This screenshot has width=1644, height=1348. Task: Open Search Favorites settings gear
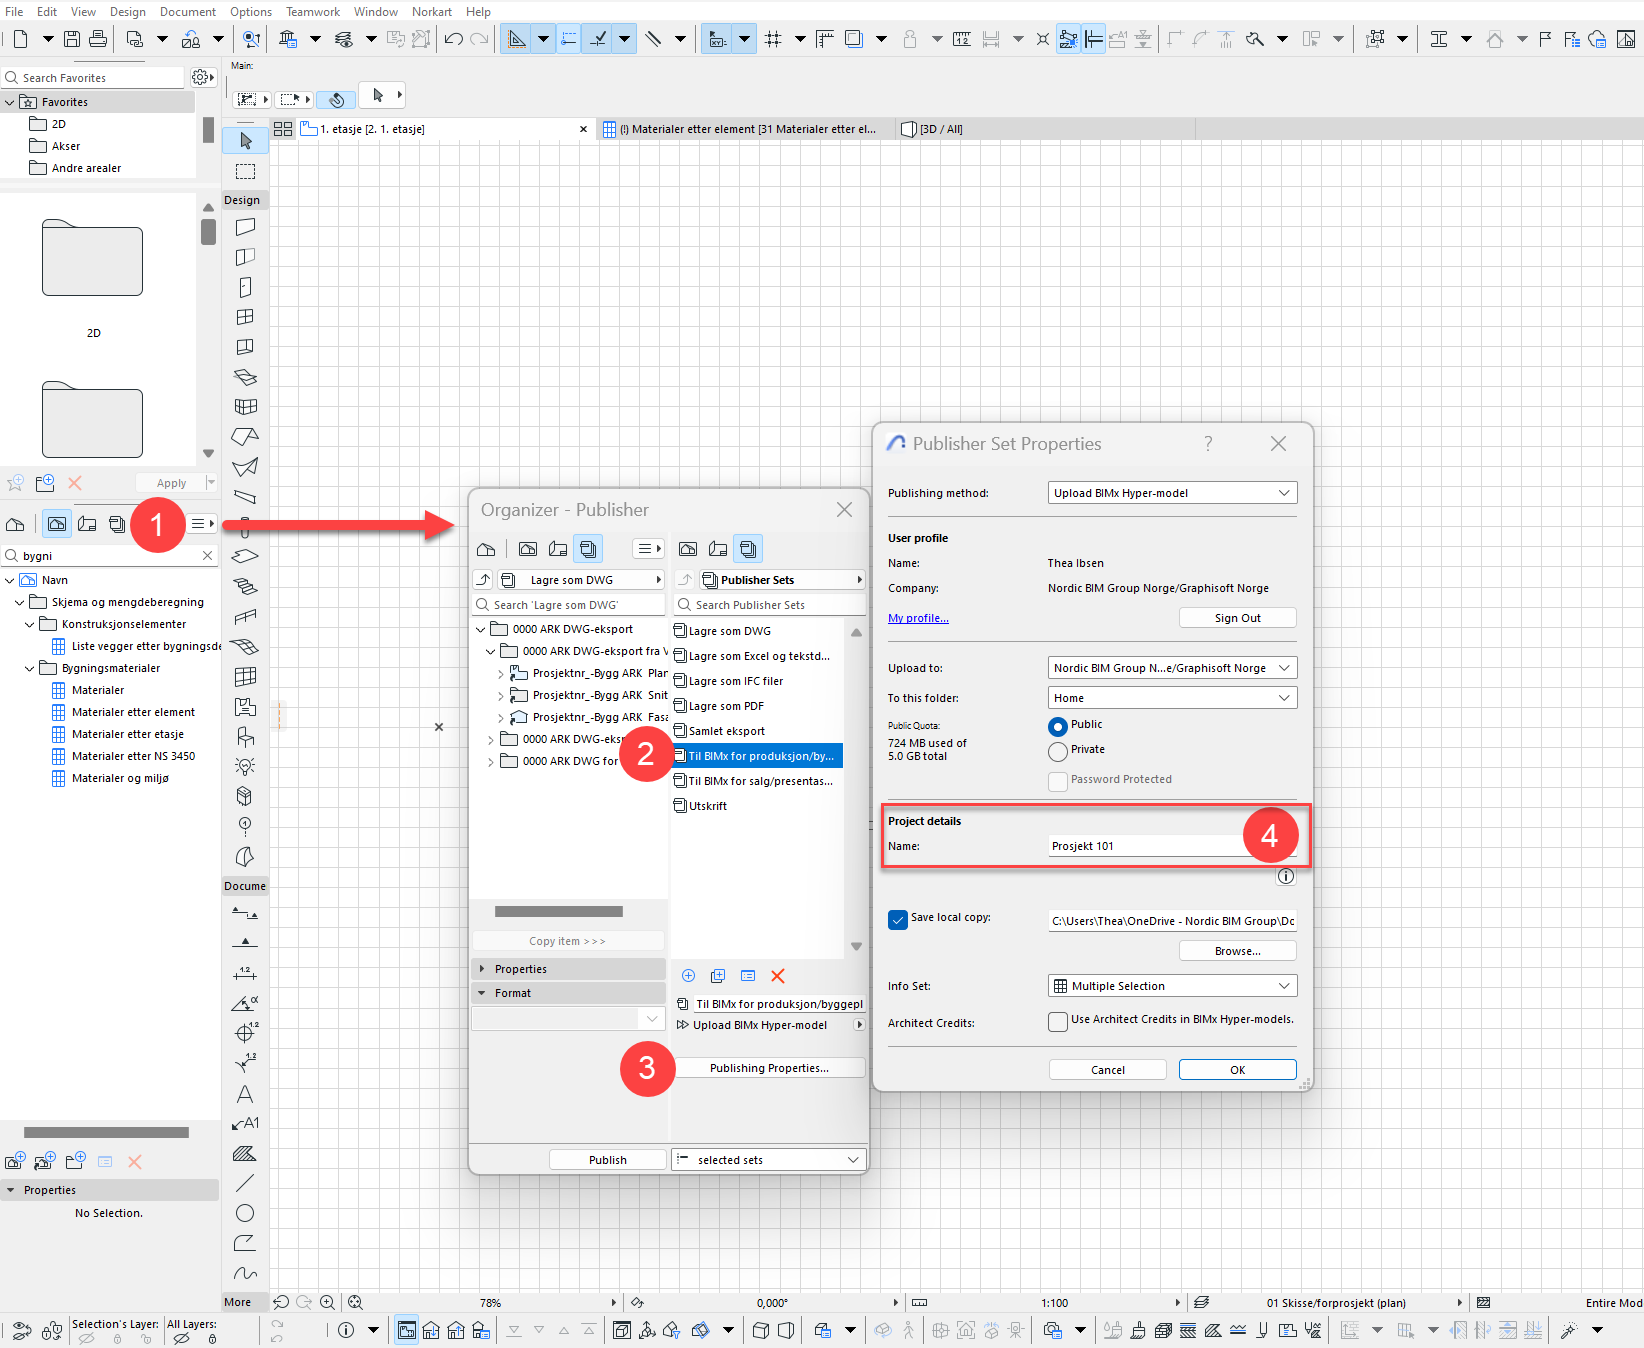(202, 77)
